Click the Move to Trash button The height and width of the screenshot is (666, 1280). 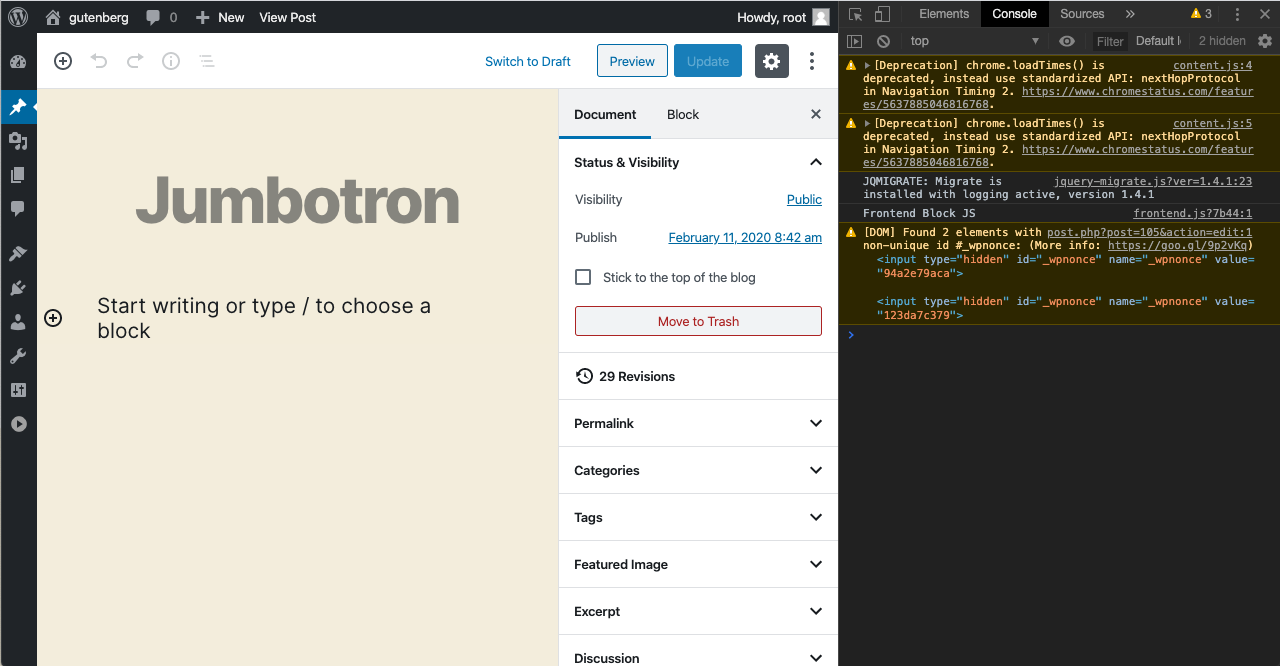coord(698,321)
